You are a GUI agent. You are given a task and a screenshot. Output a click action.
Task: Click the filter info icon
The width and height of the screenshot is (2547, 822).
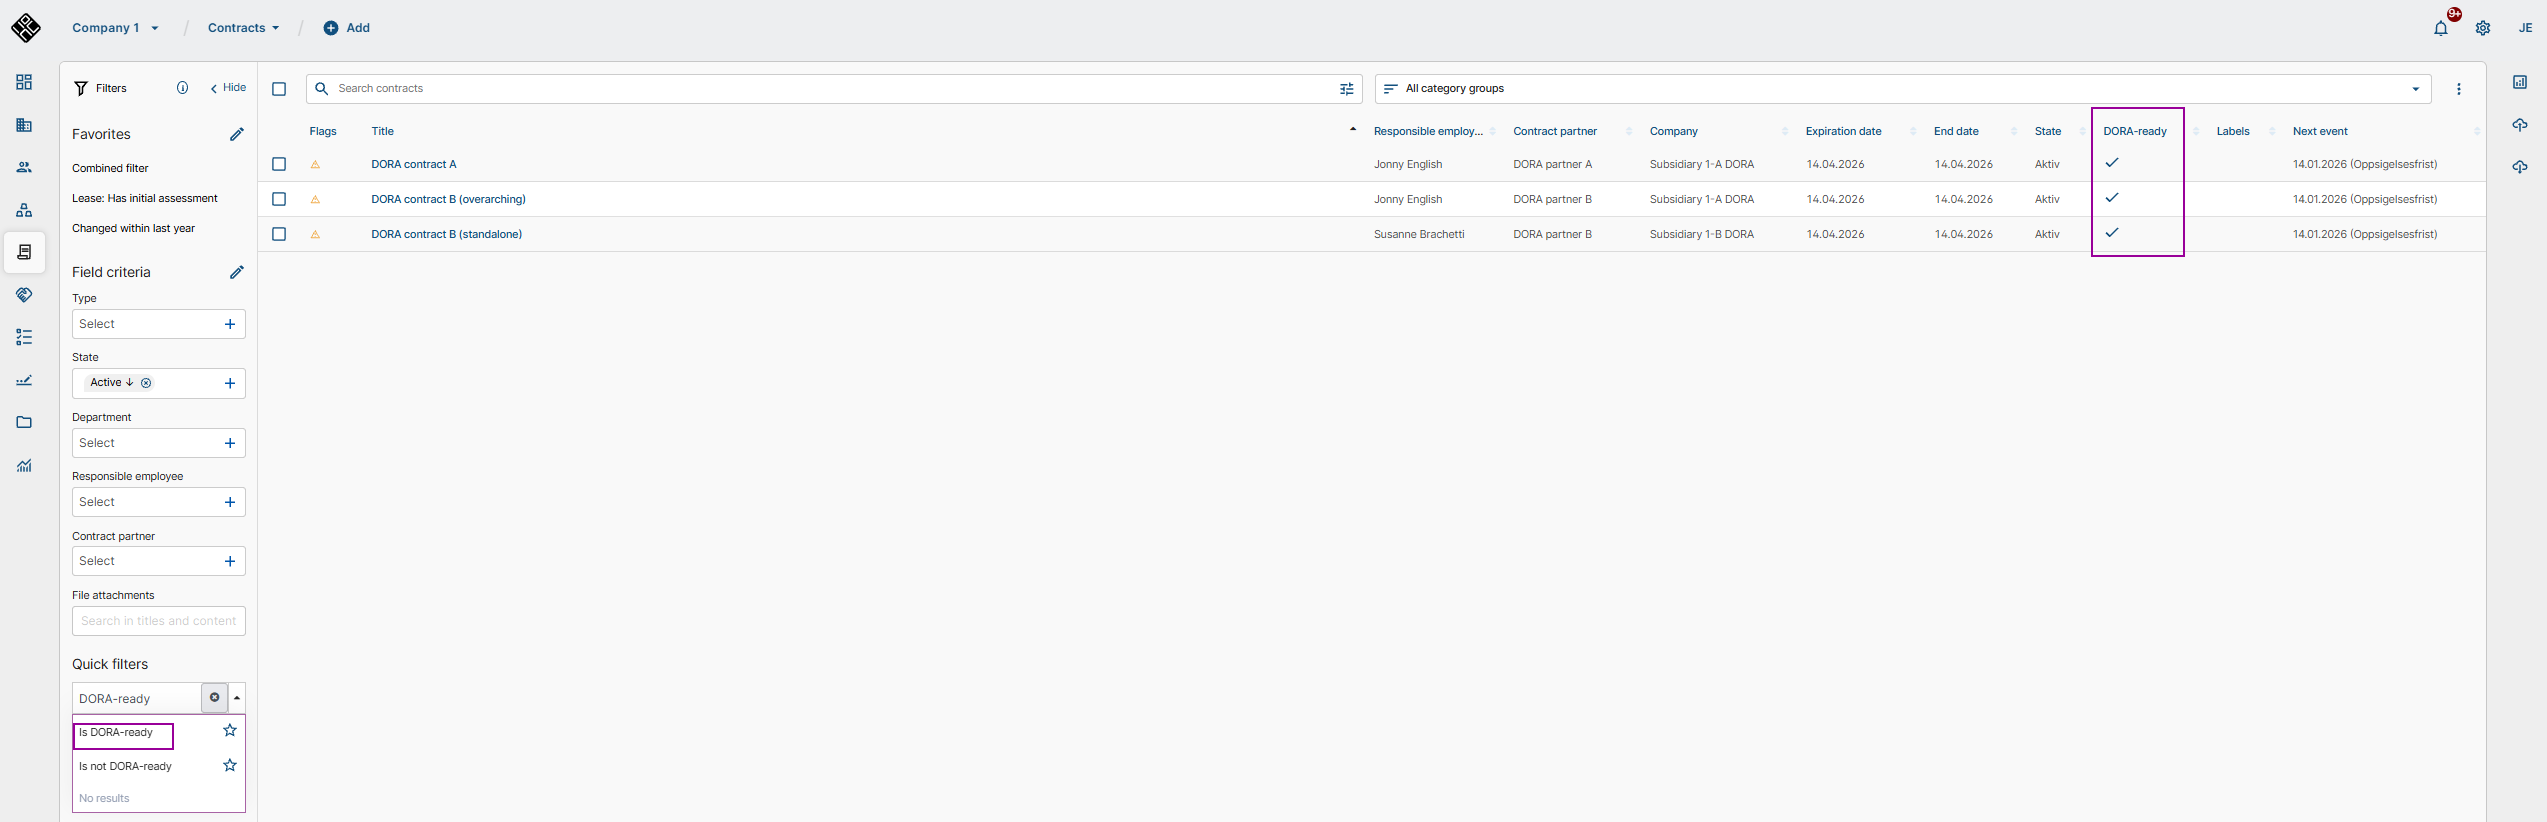(x=182, y=88)
